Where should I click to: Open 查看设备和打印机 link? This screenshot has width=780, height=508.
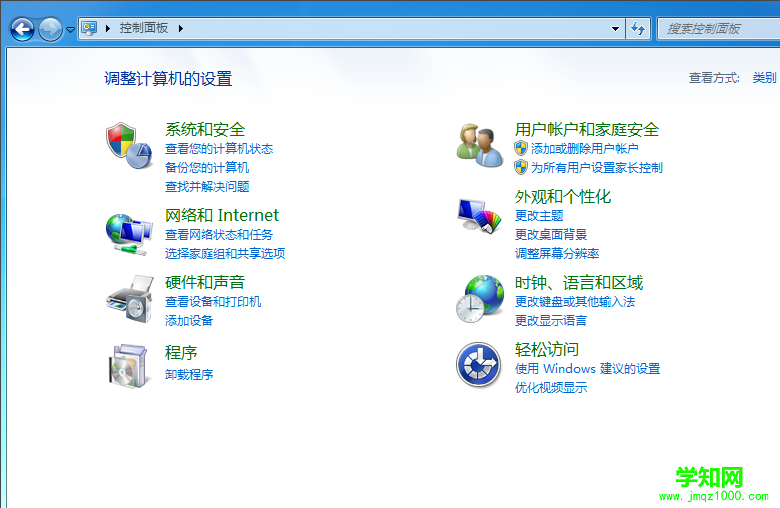pos(213,301)
